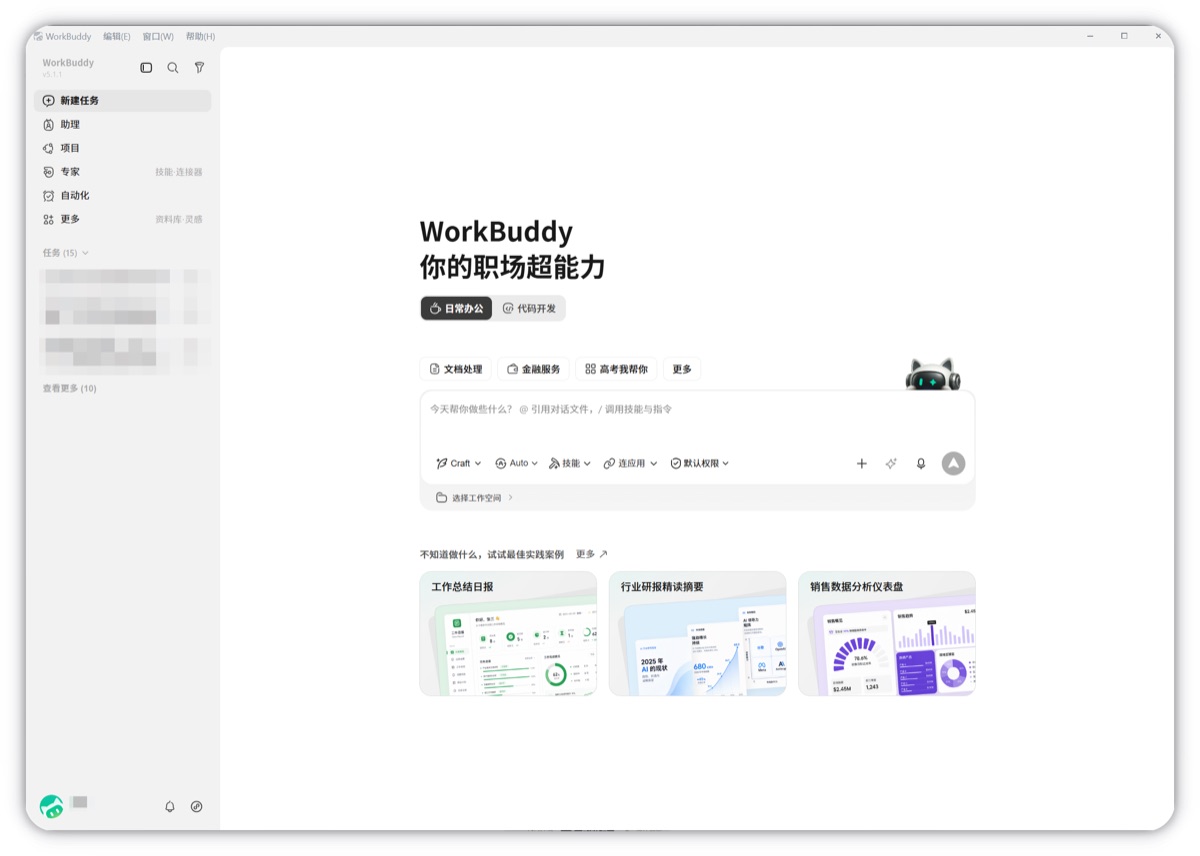
Task: Open 选择工作空间 workspace selector
Action: [475, 498]
